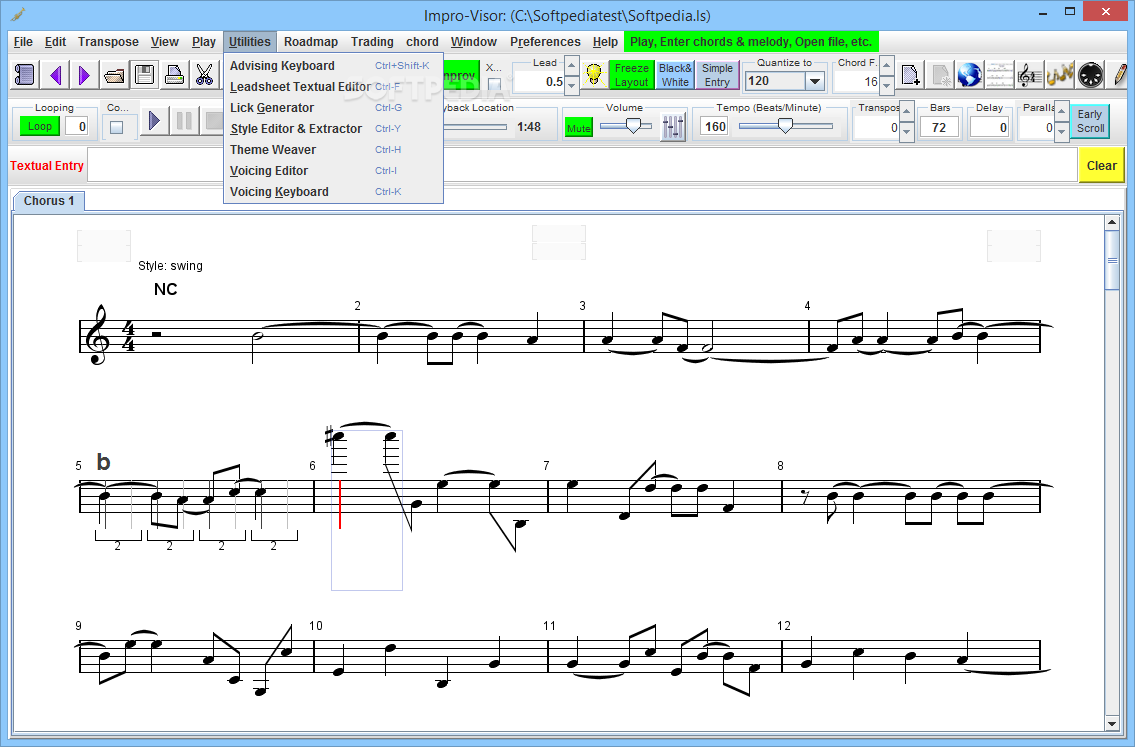Toggle Black & White mode

[x=675, y=75]
